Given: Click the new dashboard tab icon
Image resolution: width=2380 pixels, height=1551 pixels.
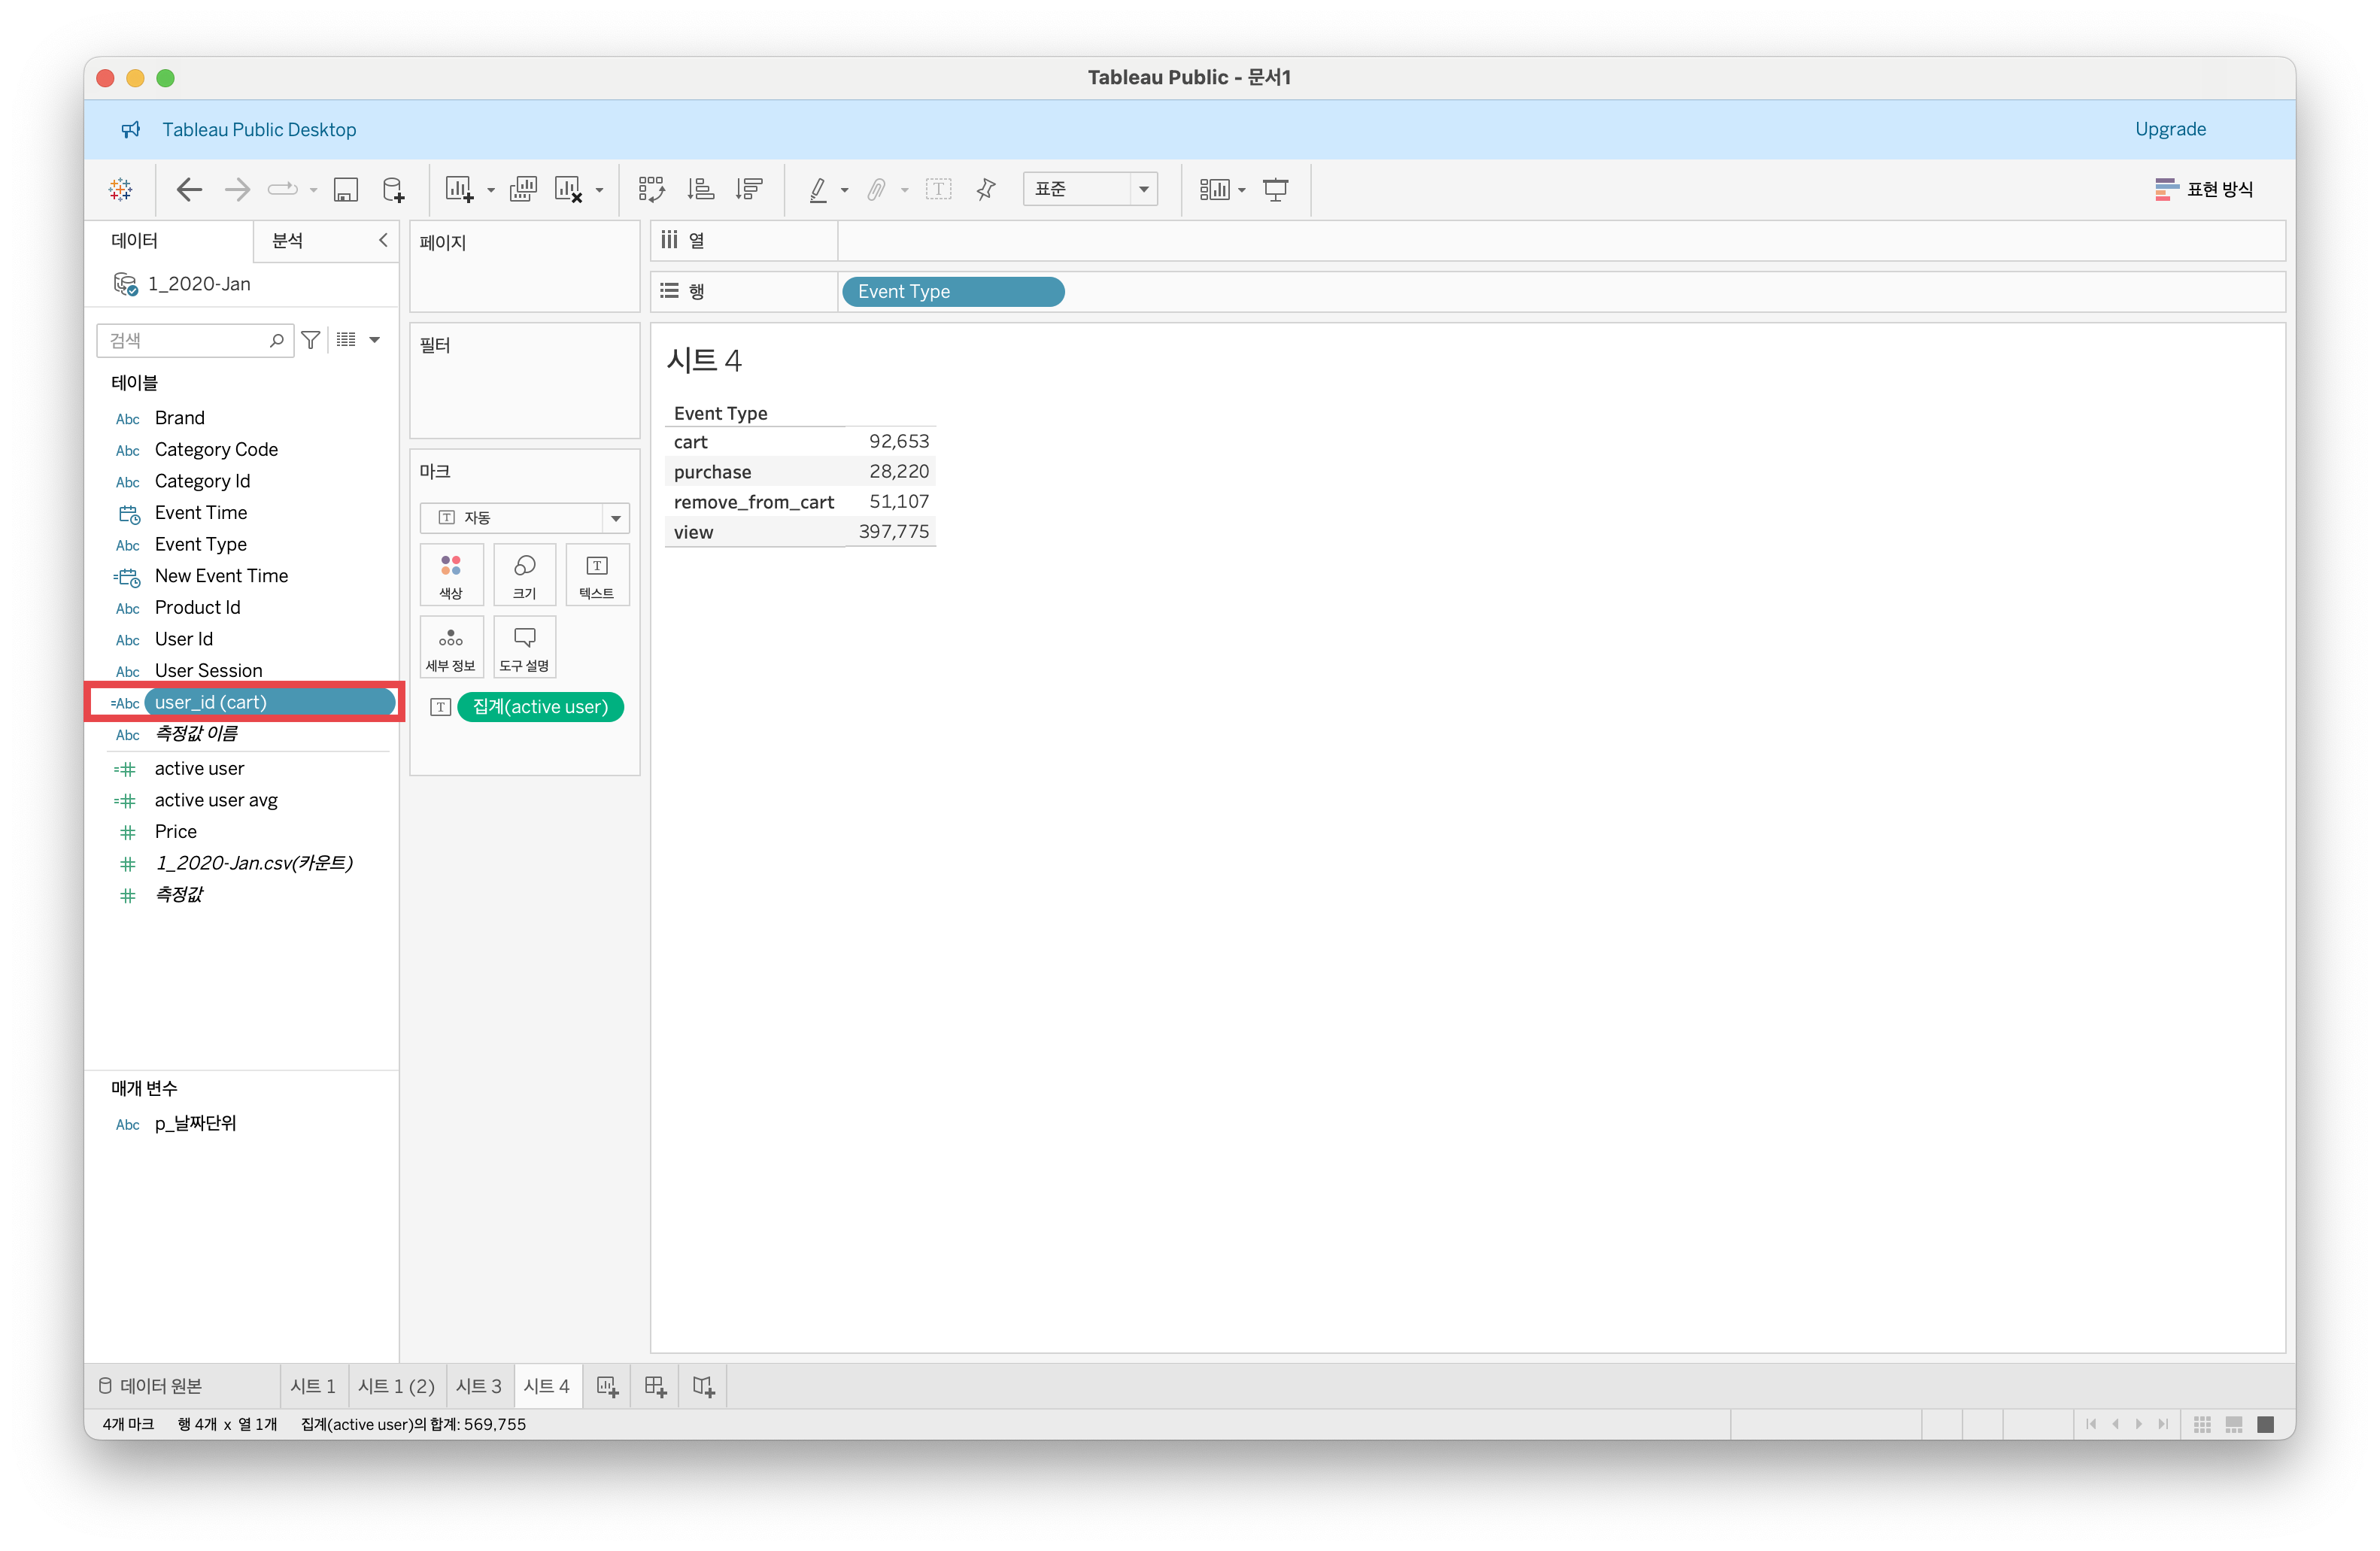Looking at the screenshot, I should click(x=655, y=1386).
